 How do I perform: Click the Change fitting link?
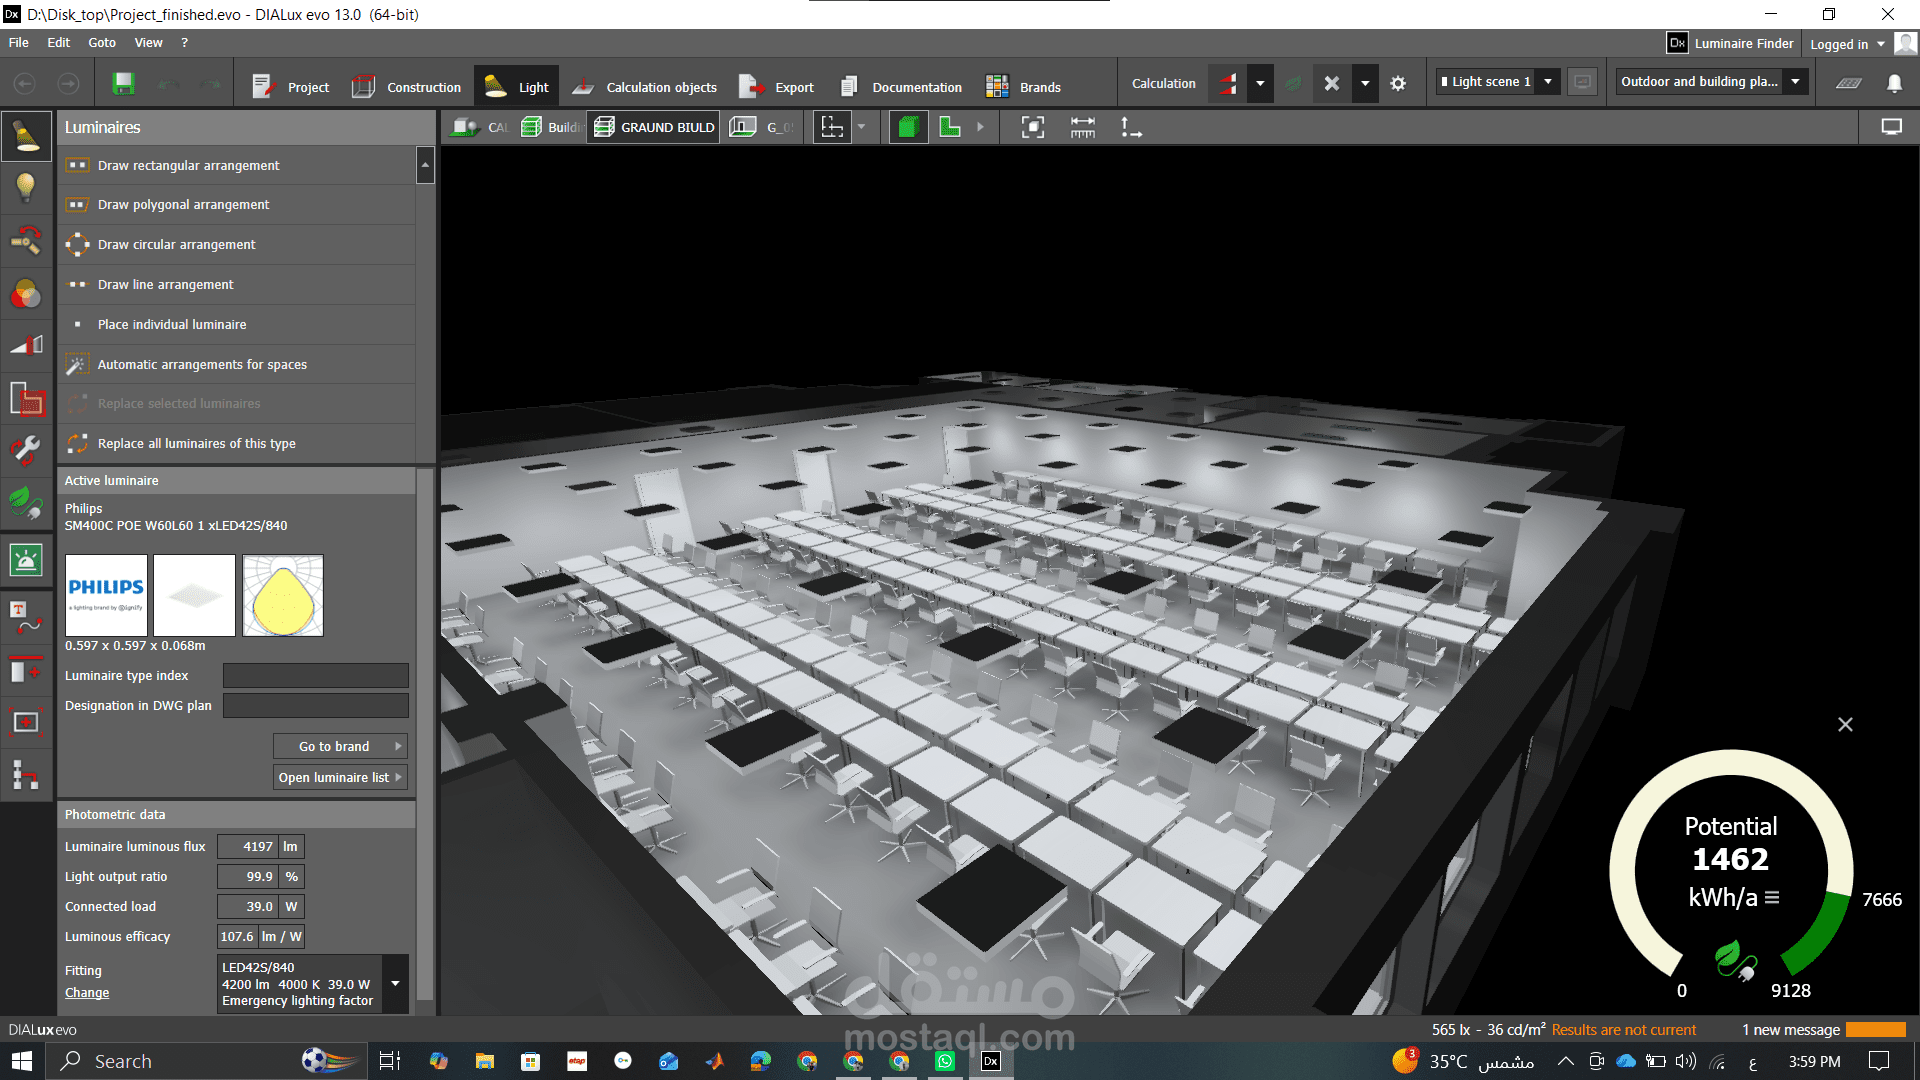(87, 993)
